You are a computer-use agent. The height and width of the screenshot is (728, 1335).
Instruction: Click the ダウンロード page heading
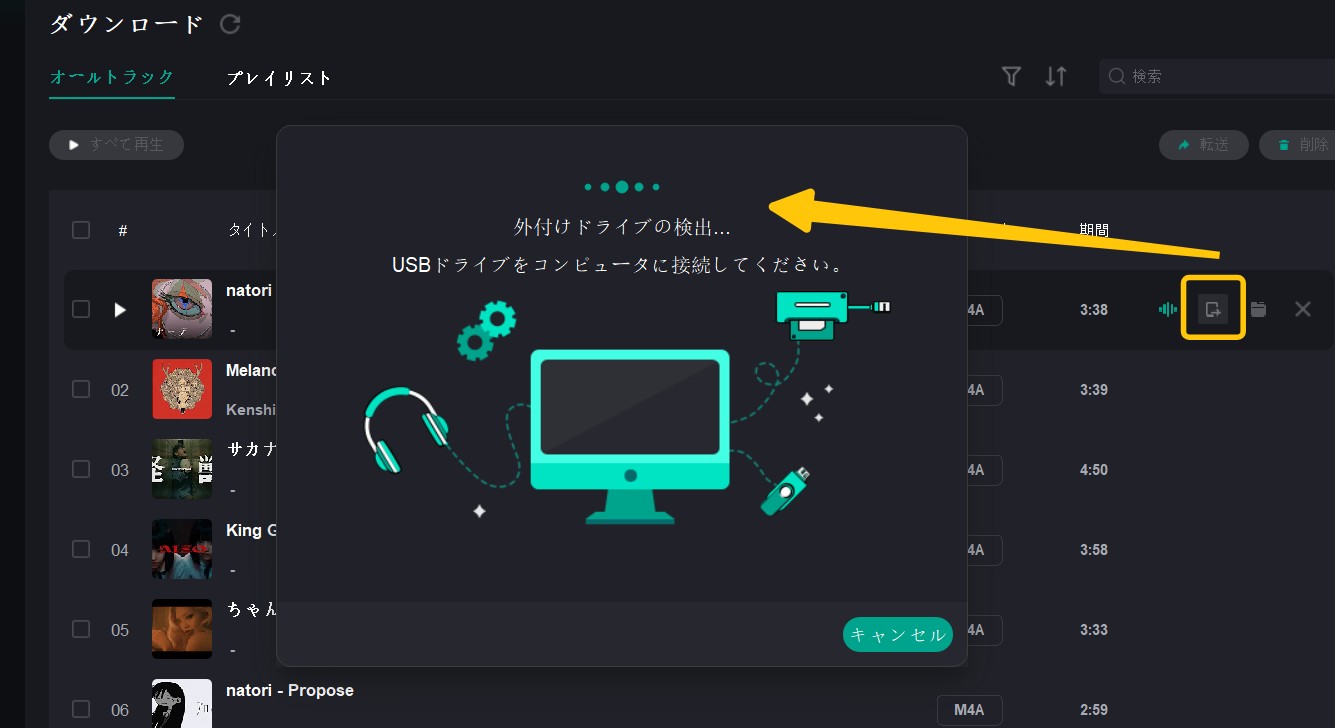pyautogui.click(x=127, y=24)
